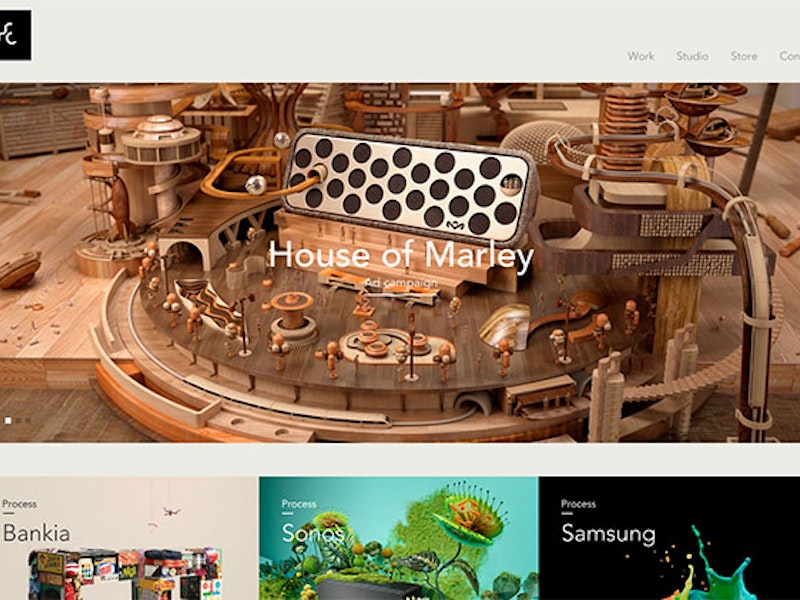Click the colorful arcade artwork in the Bankia tile
The height and width of the screenshot is (600, 800).
tap(126, 573)
